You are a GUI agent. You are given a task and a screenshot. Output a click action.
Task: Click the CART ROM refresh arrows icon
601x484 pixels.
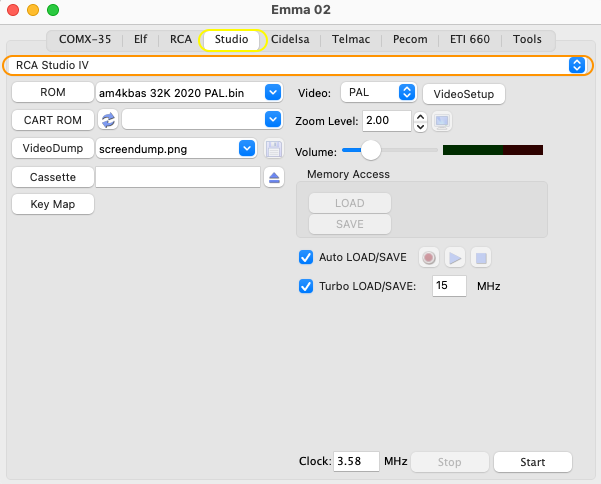pyautogui.click(x=108, y=120)
